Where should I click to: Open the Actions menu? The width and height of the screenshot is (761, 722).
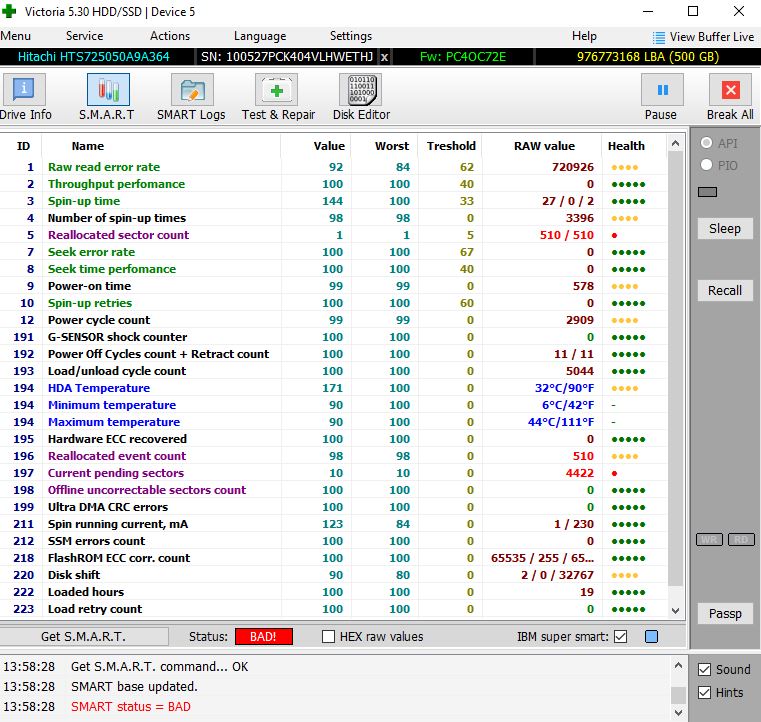click(x=170, y=36)
